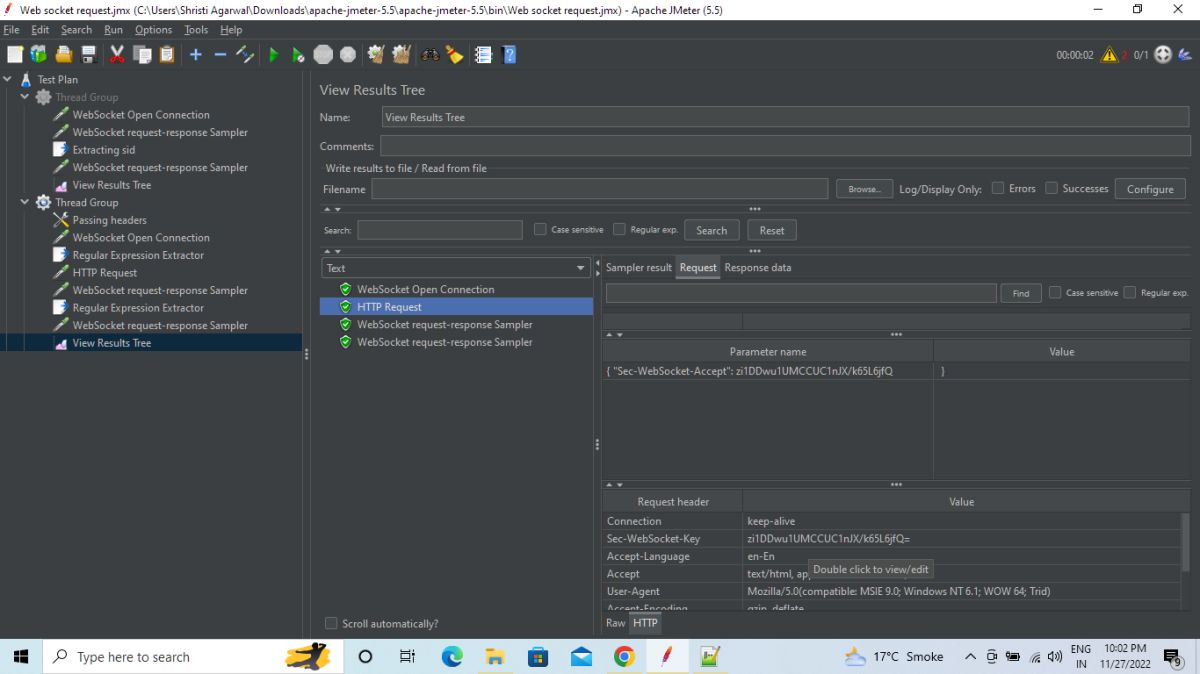Click the Reset button
The width and height of the screenshot is (1200, 674).
click(x=772, y=230)
